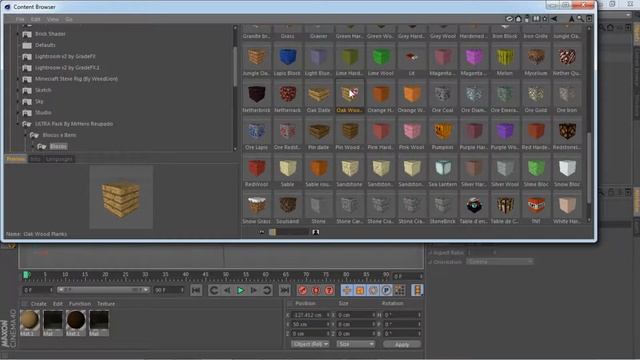This screenshot has width=640, height=360.
Task: Click the red Record Active Objects button
Action: 302,290
